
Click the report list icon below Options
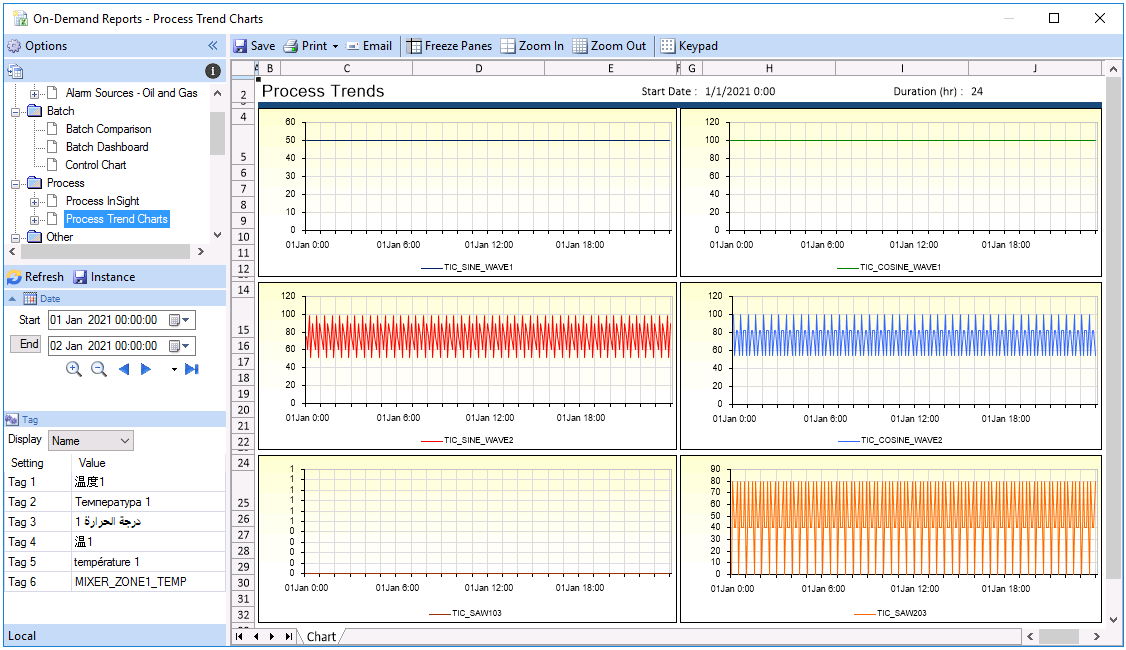click(x=15, y=71)
